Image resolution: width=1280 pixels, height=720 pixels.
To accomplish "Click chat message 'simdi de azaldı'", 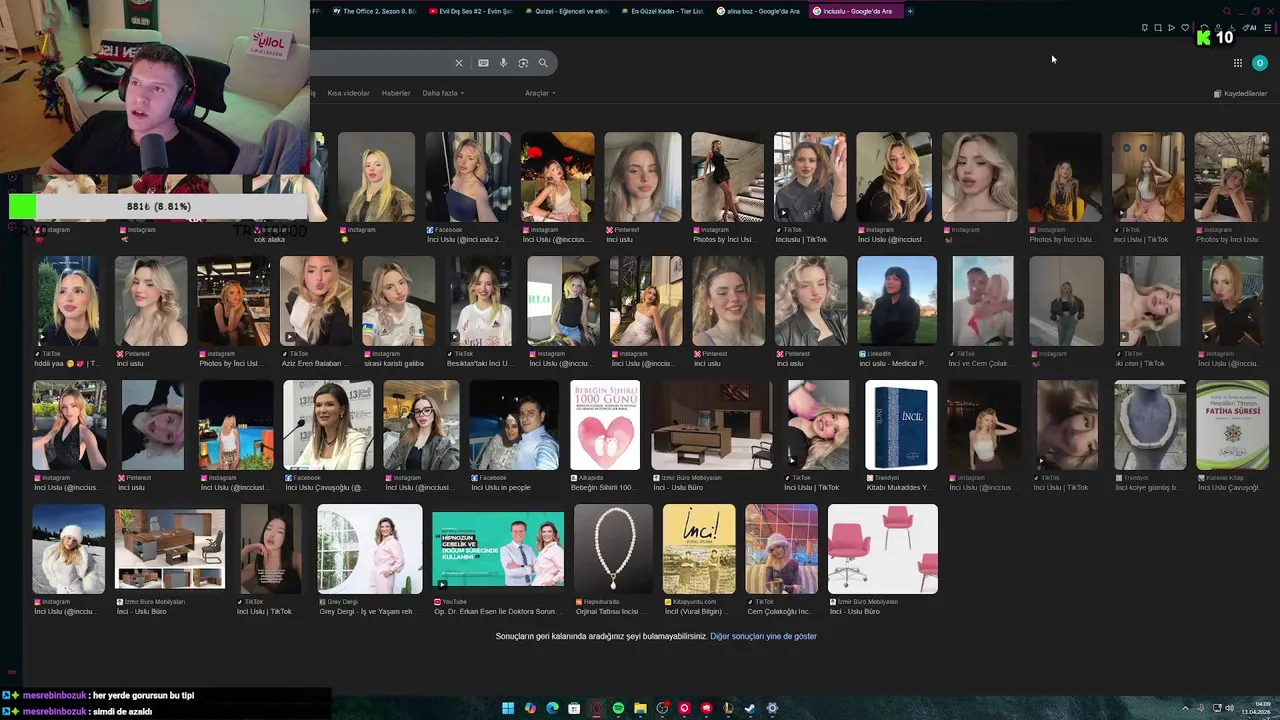I will (x=120, y=712).
